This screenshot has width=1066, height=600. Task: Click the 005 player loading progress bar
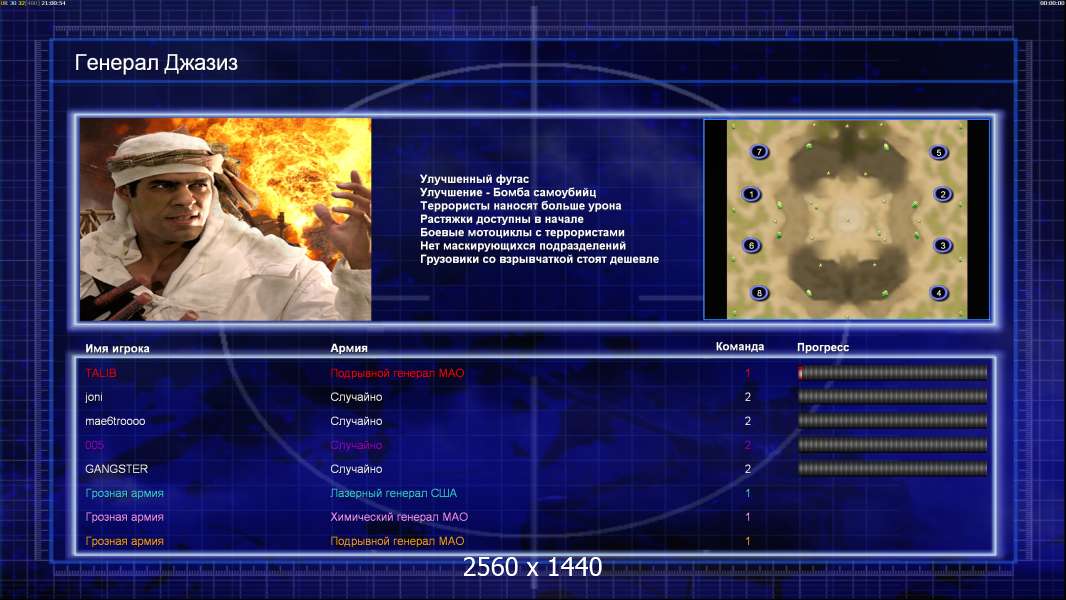(x=893, y=445)
